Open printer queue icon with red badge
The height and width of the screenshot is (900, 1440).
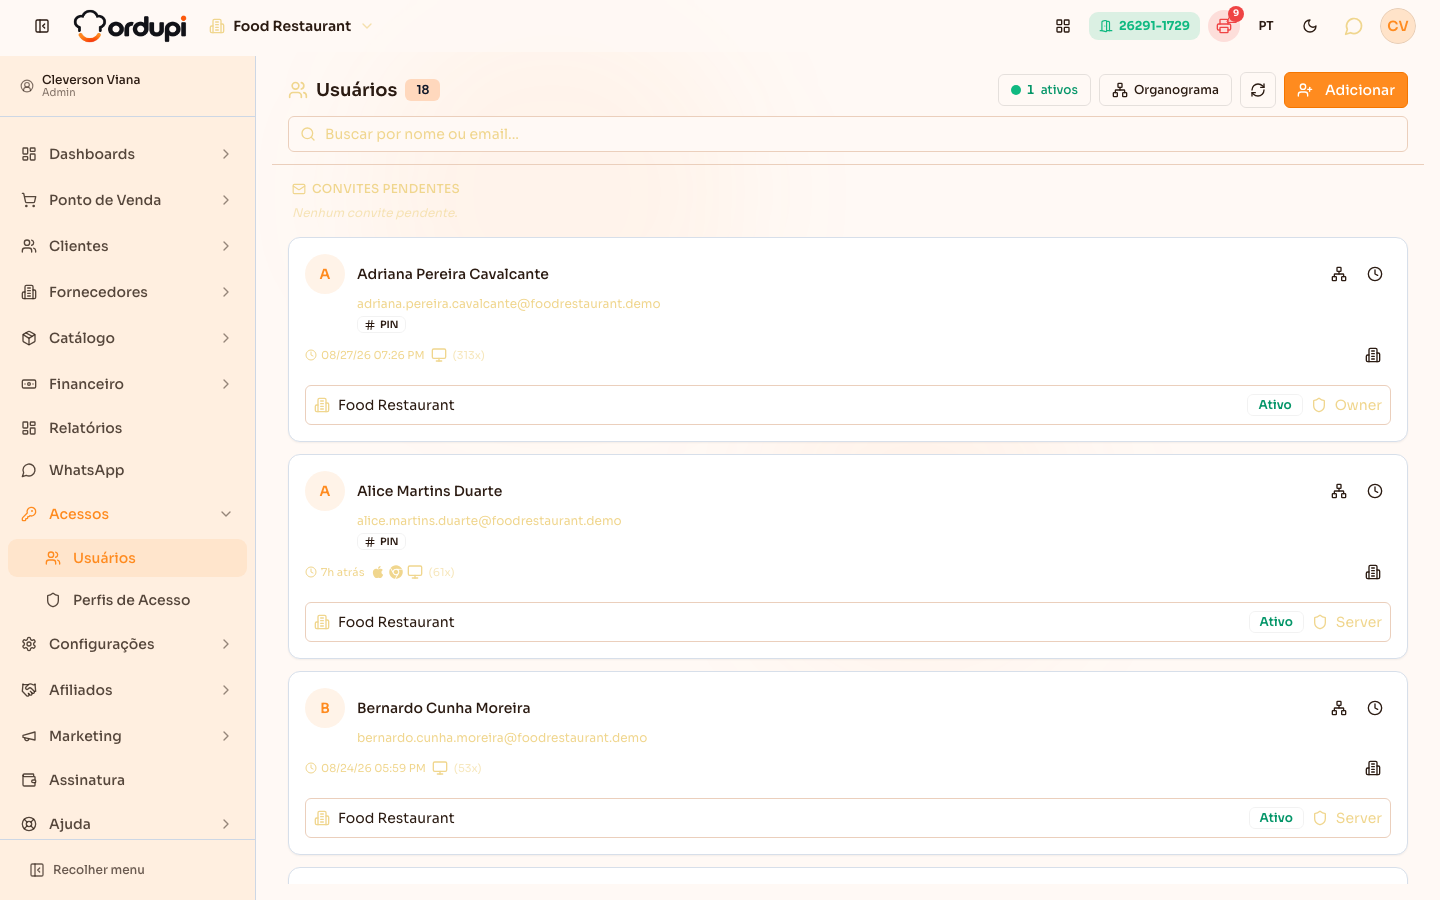pos(1224,26)
